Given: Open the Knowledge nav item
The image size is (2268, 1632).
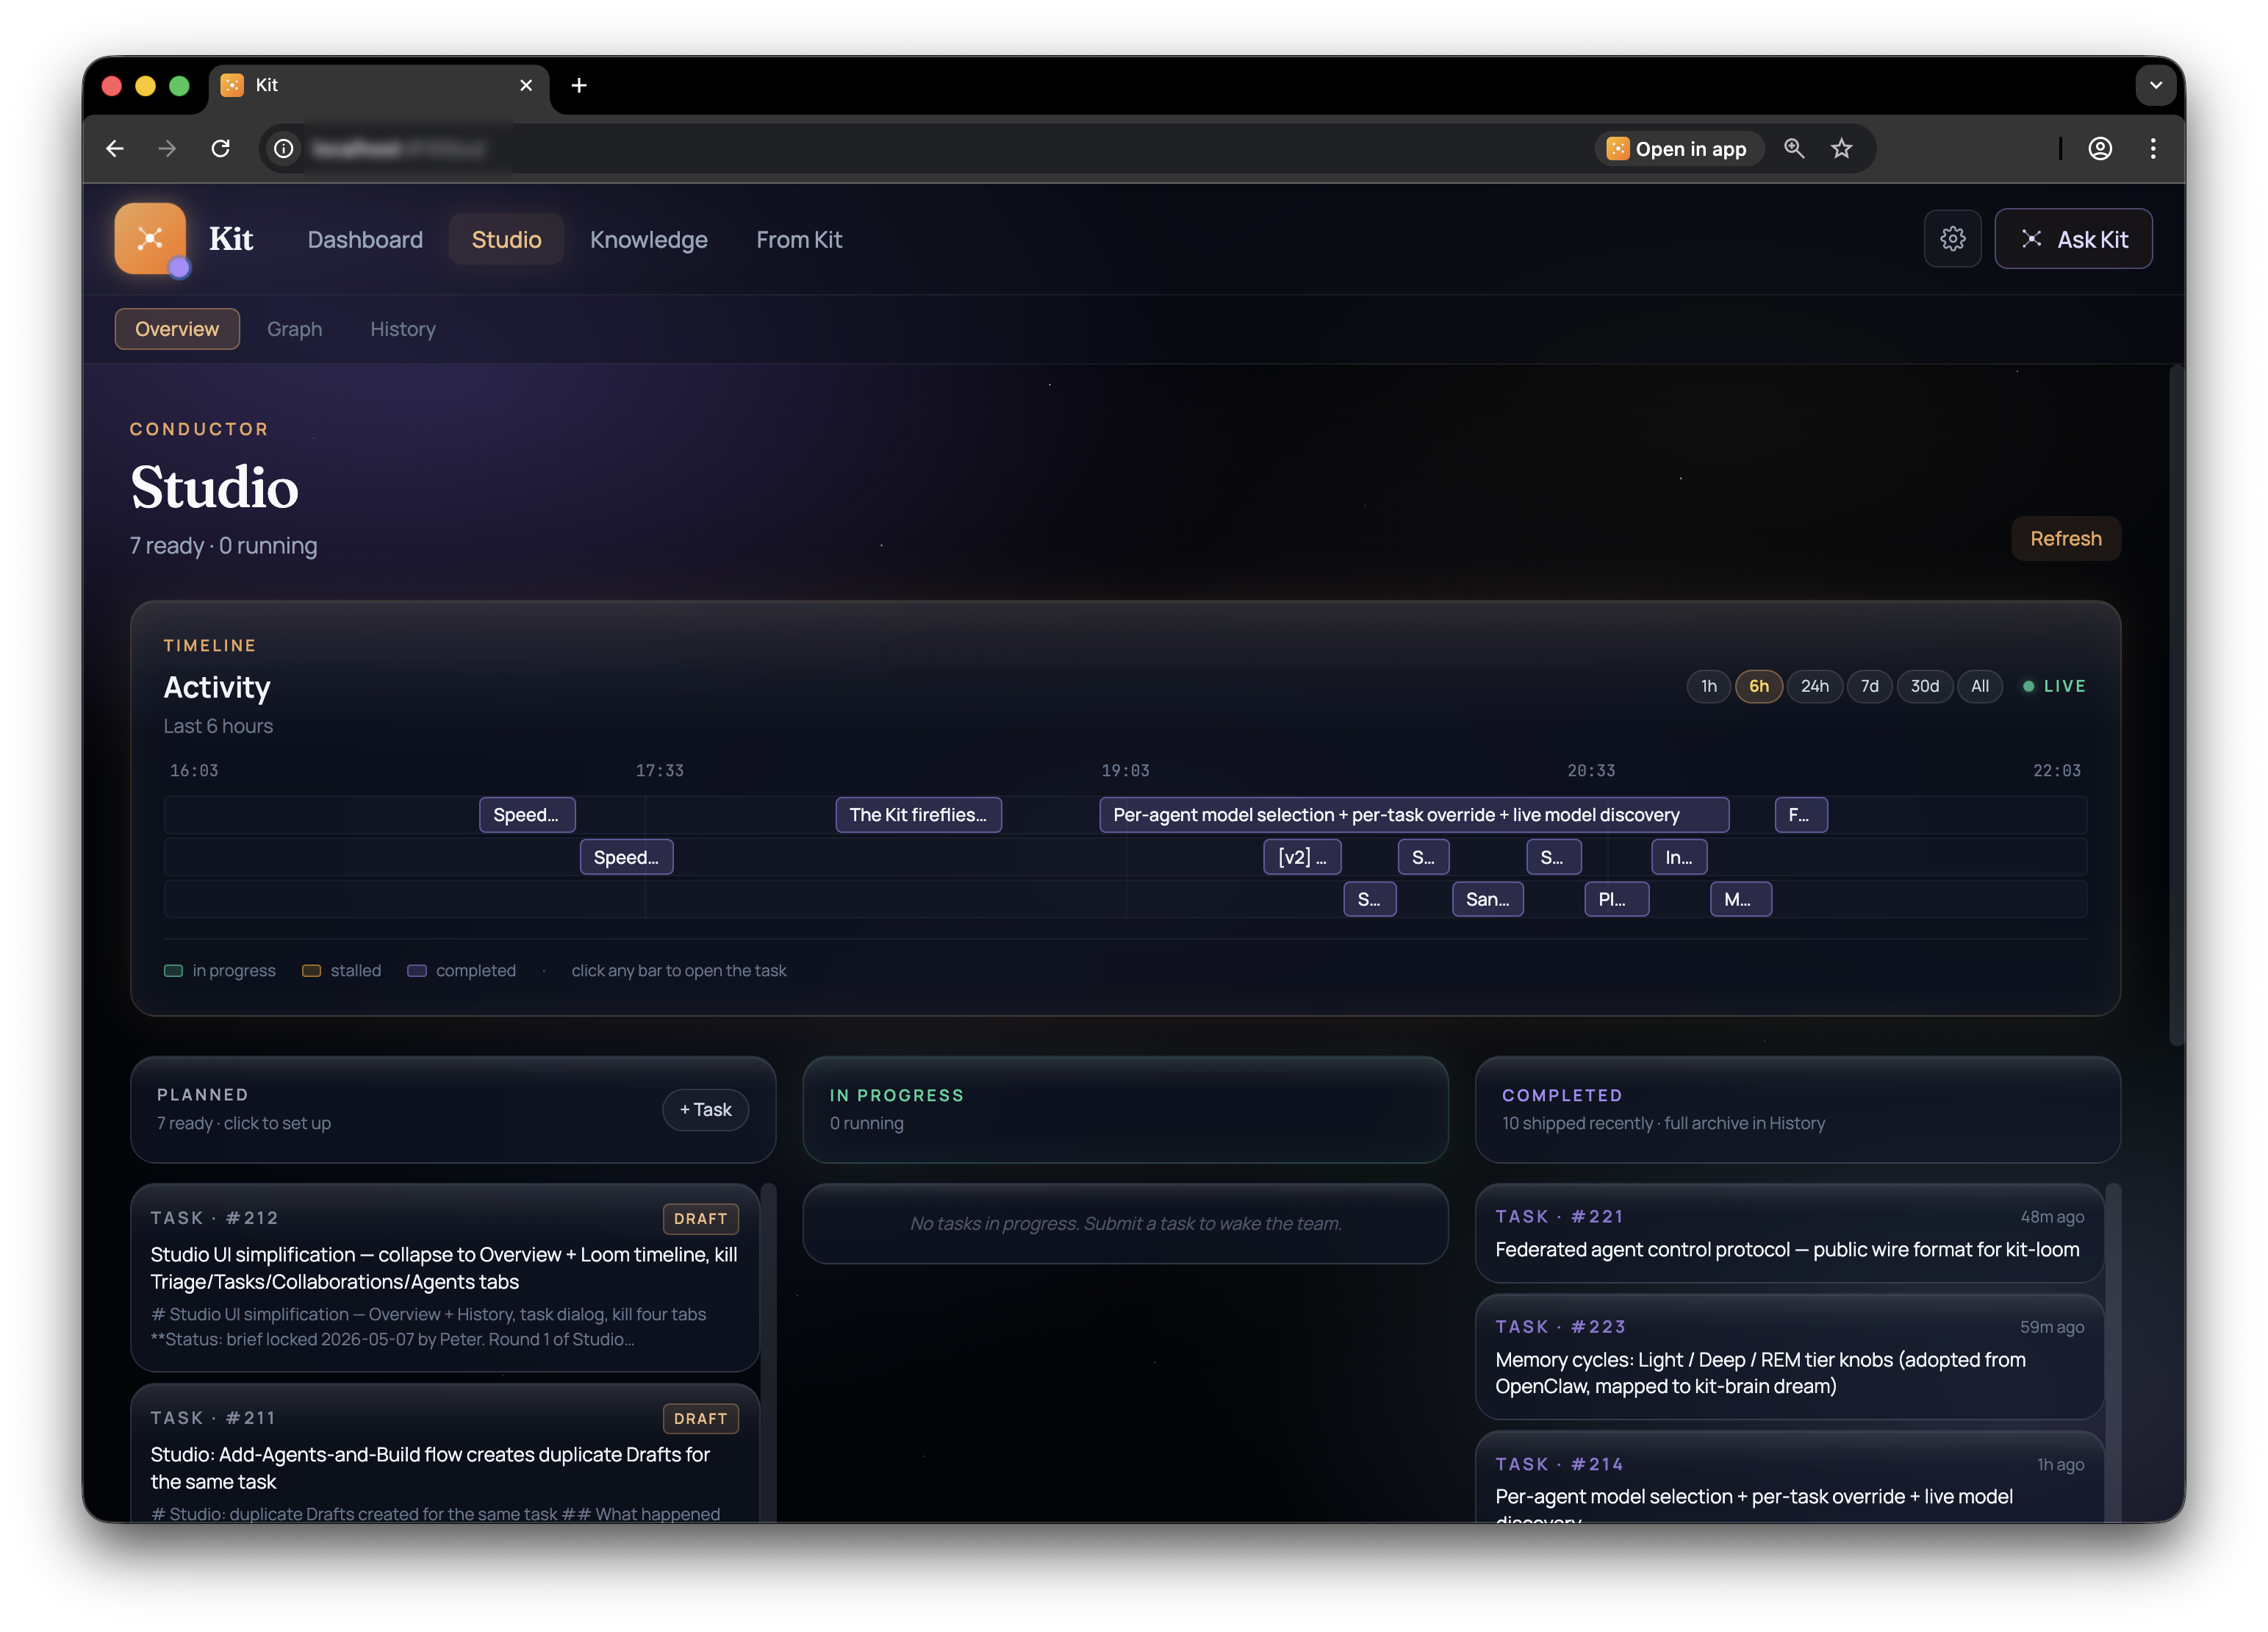Looking at the screenshot, I should point(649,240).
